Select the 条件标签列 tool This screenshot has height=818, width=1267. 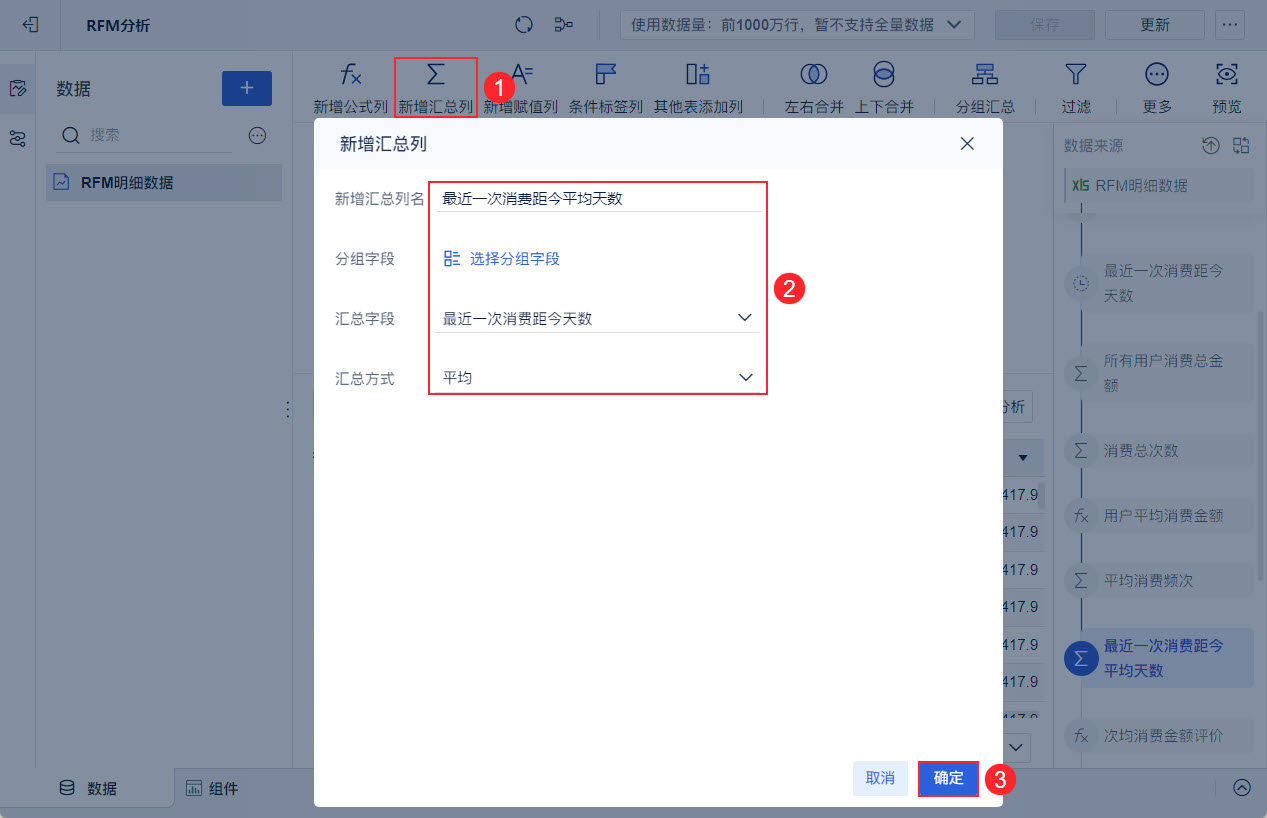click(x=606, y=88)
